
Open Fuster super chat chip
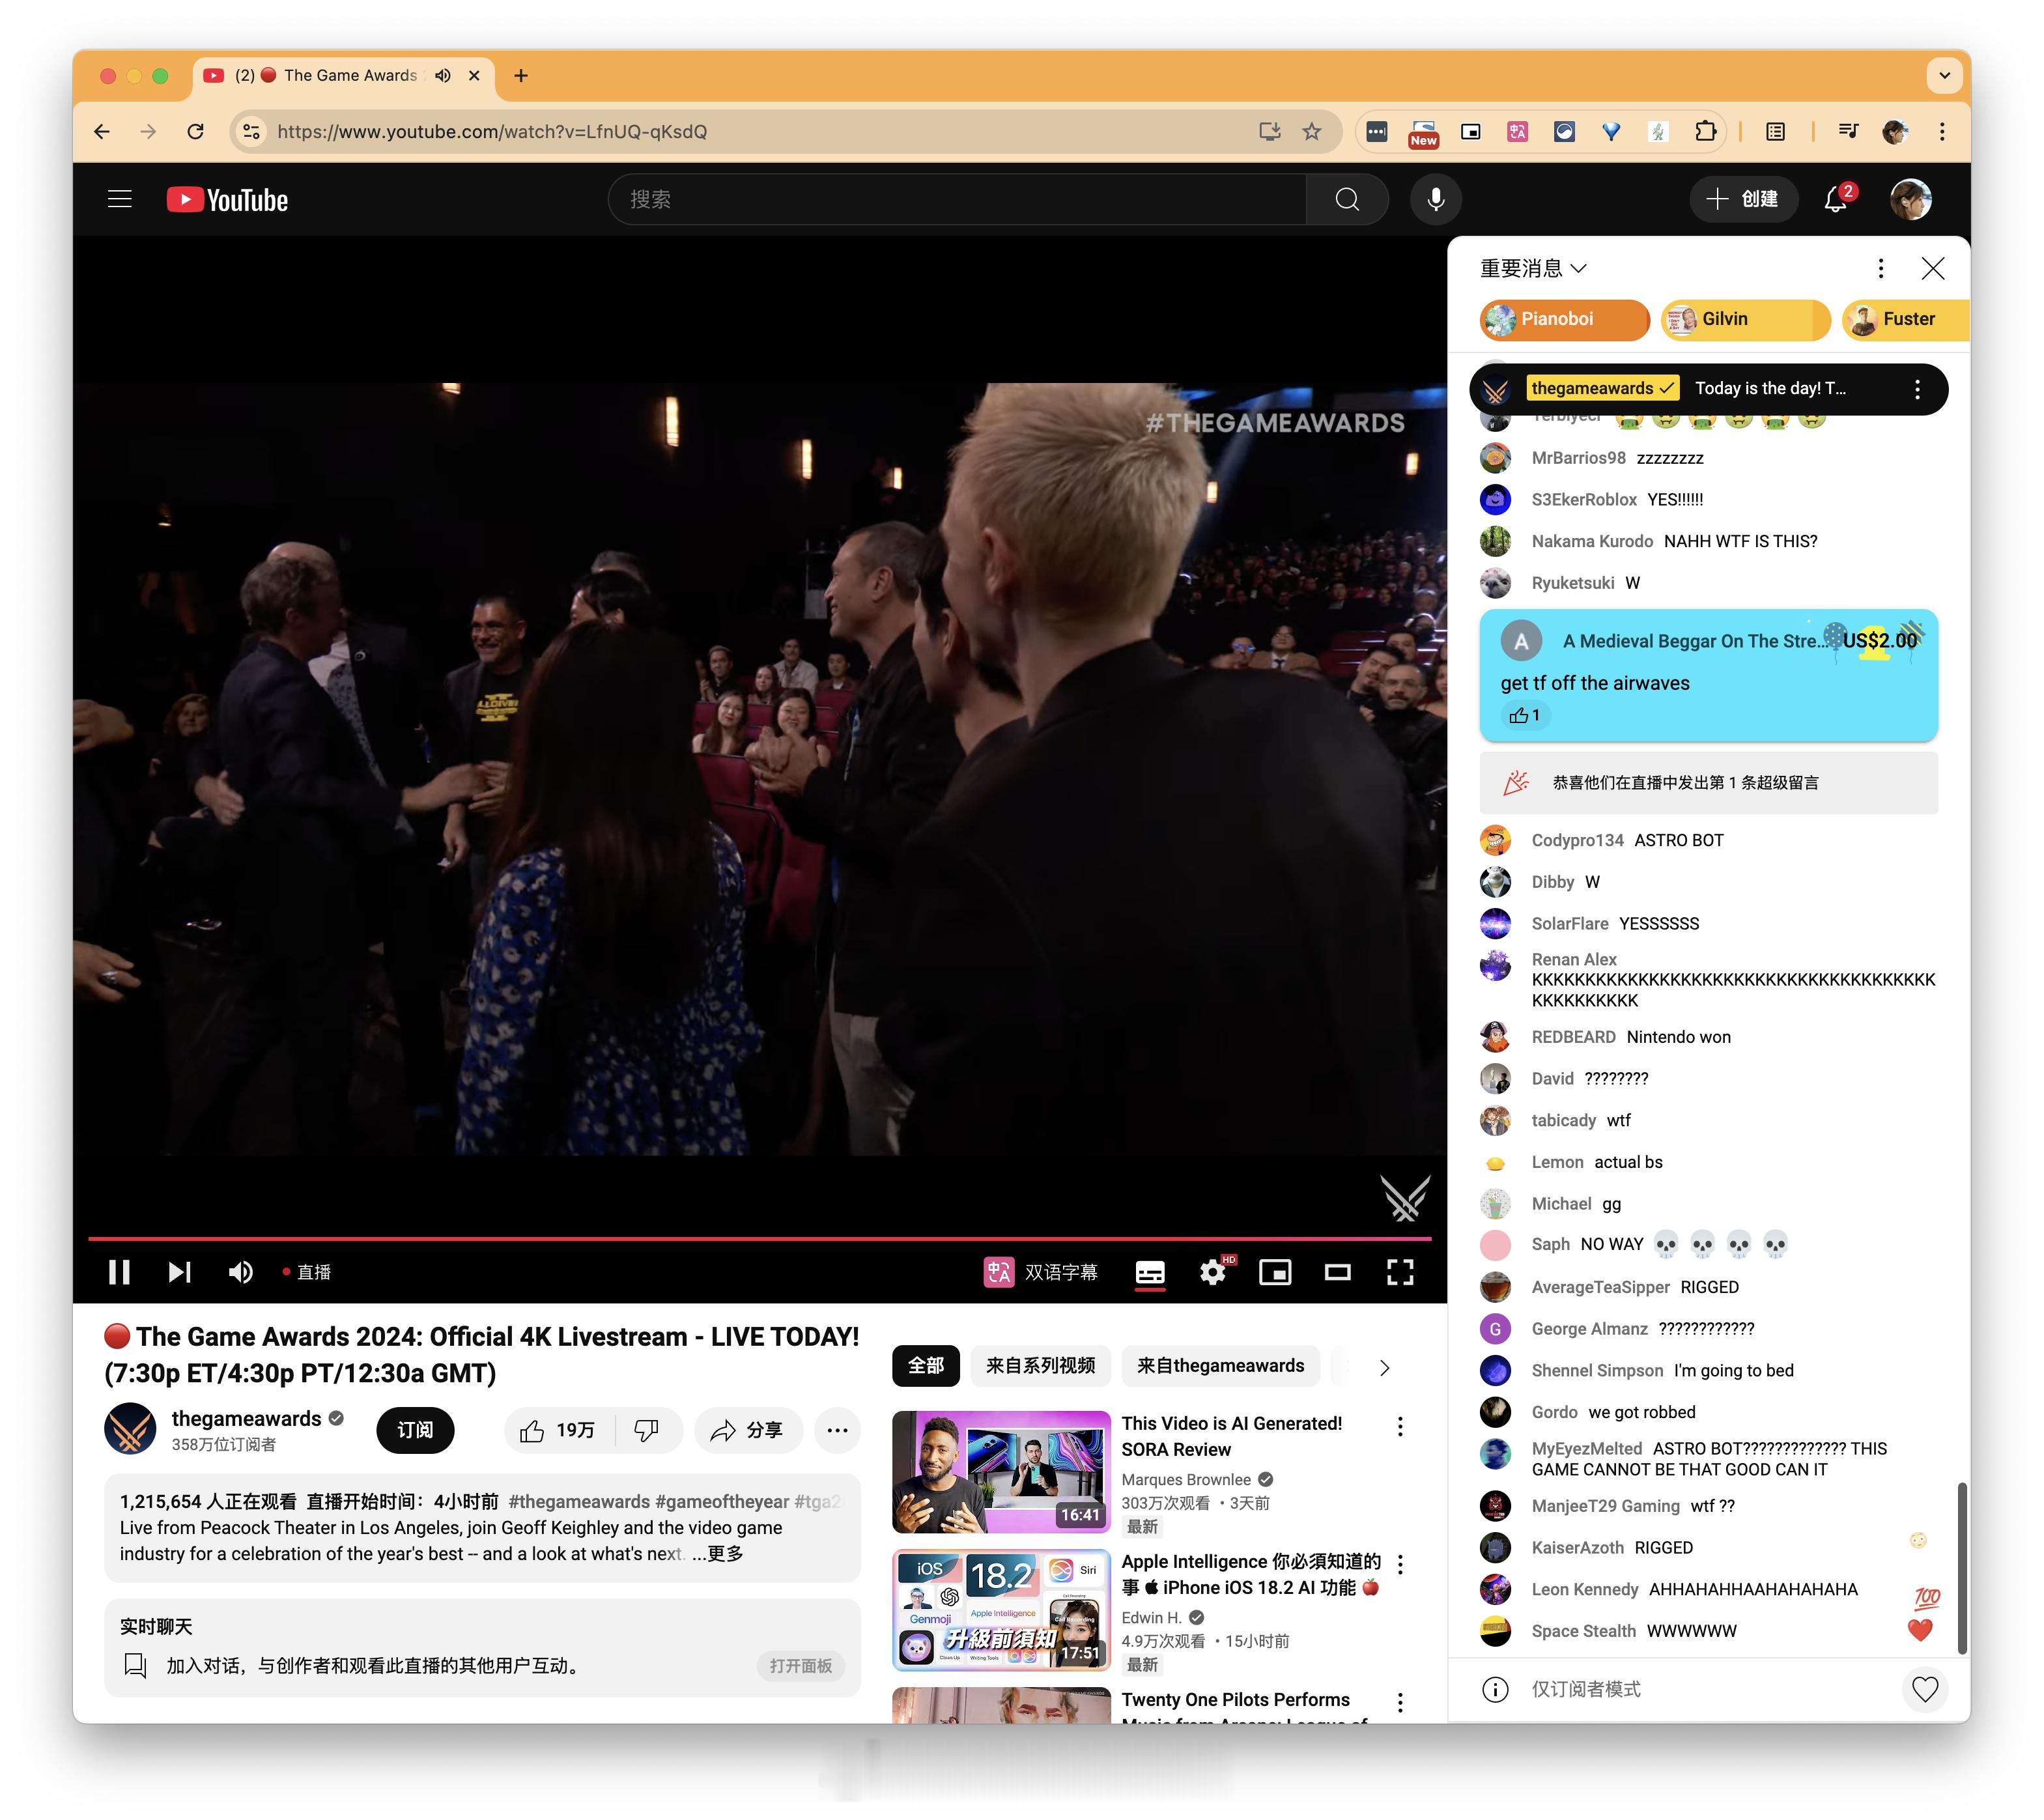pos(1905,319)
